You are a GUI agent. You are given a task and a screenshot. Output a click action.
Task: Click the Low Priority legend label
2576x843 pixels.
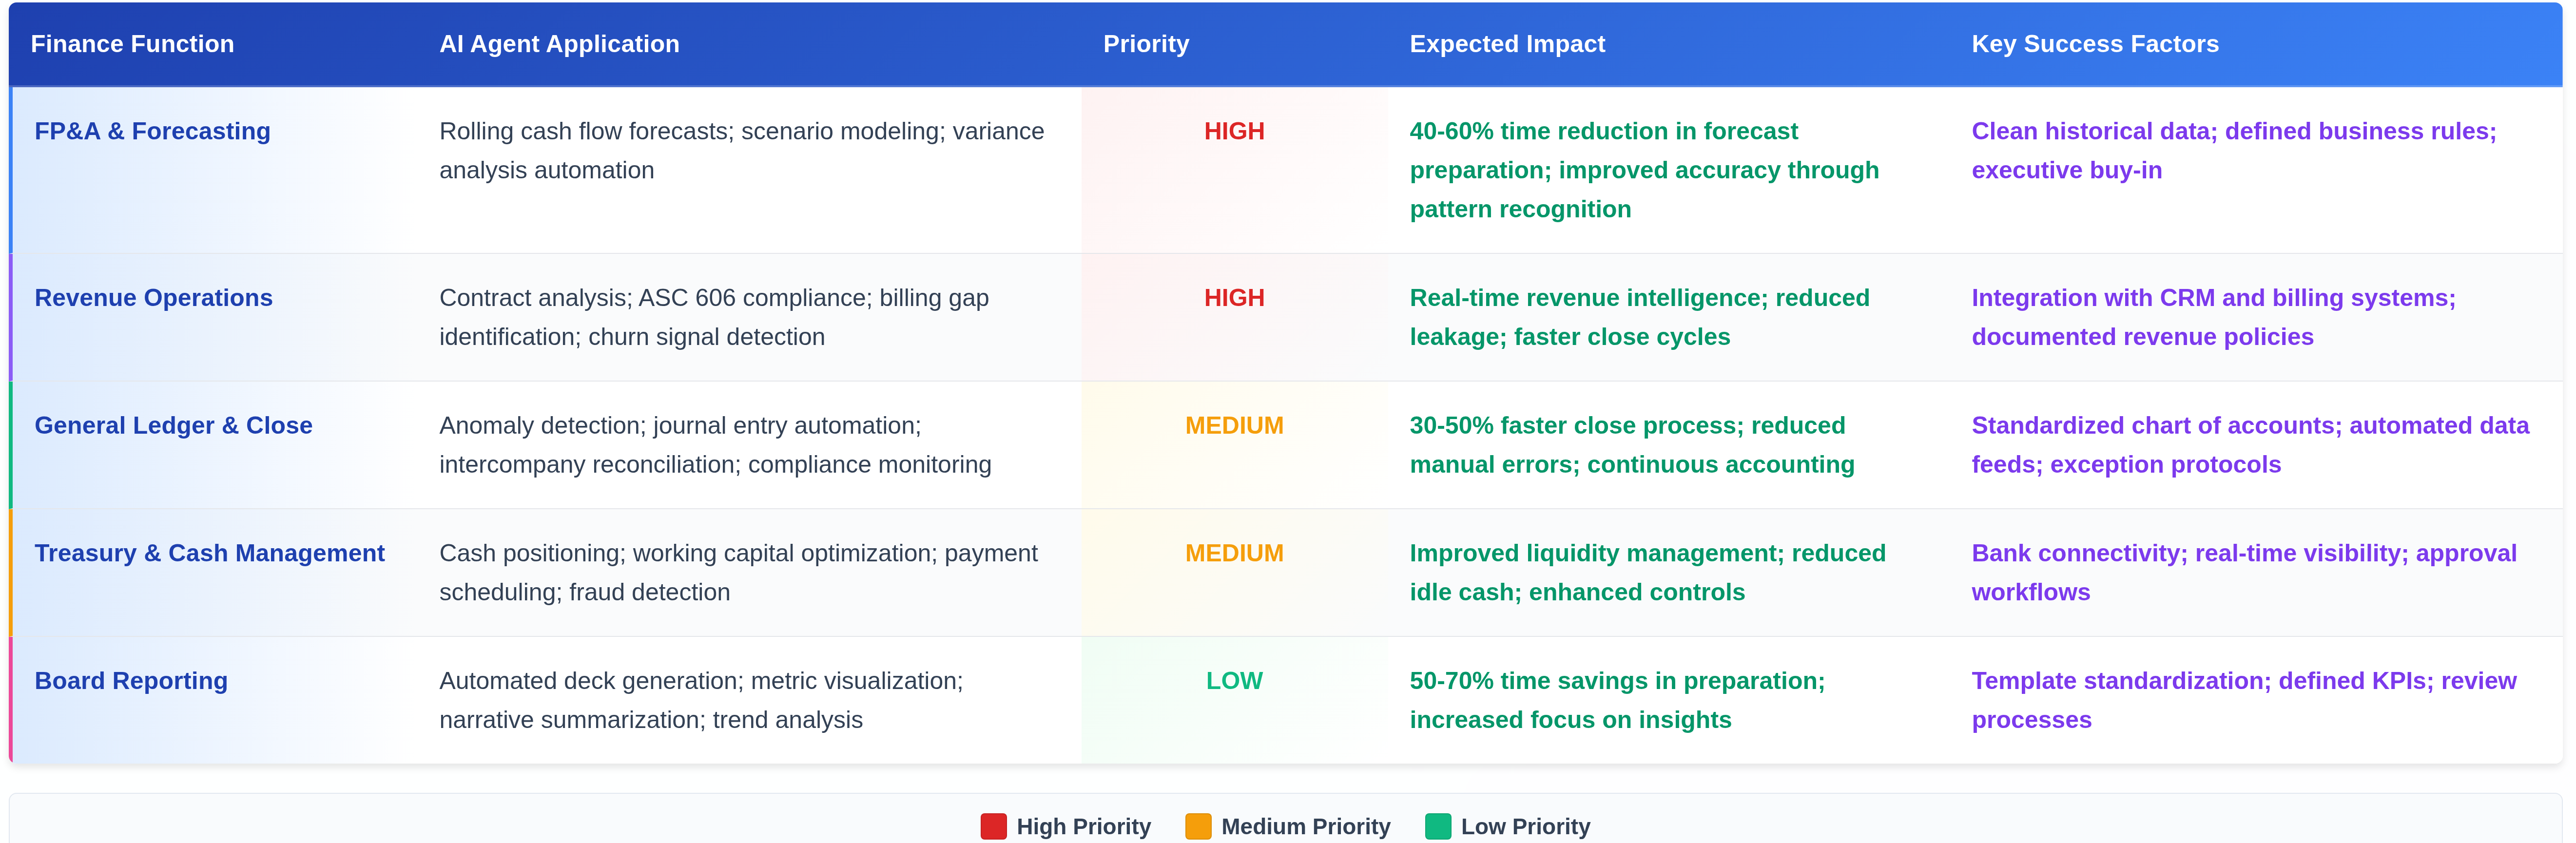click(1524, 826)
